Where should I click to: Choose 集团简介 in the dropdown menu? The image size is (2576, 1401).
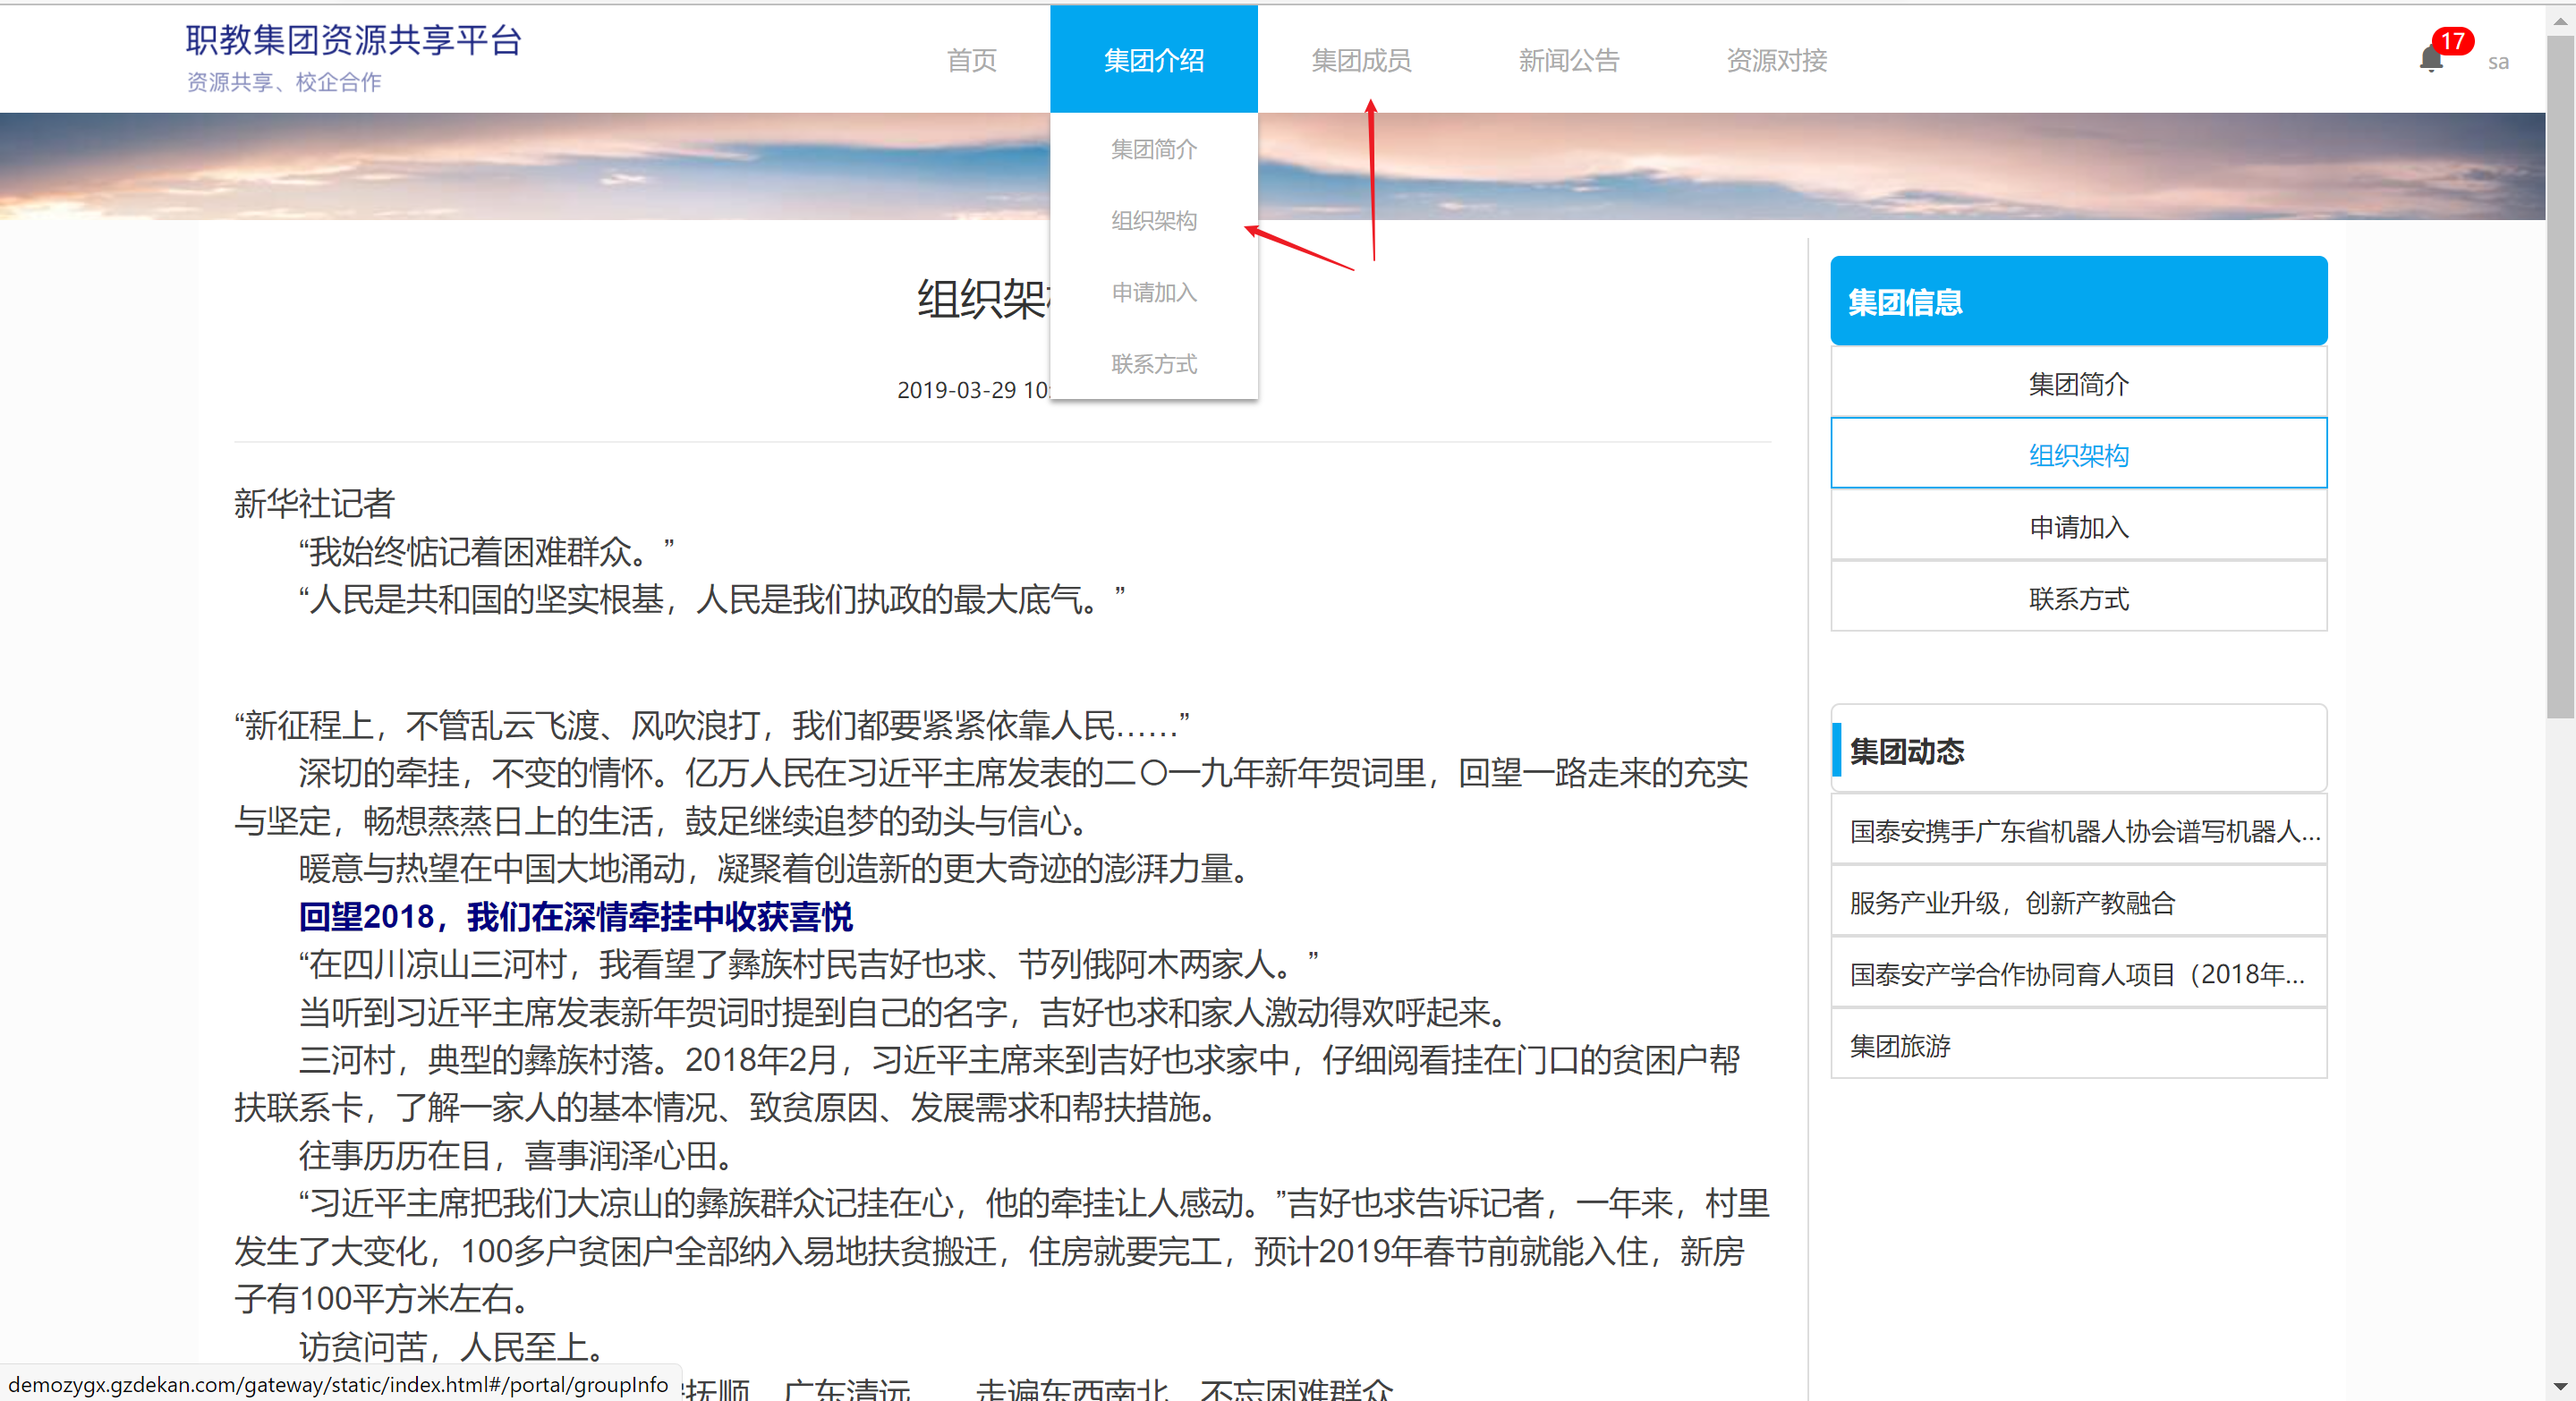[x=1153, y=149]
